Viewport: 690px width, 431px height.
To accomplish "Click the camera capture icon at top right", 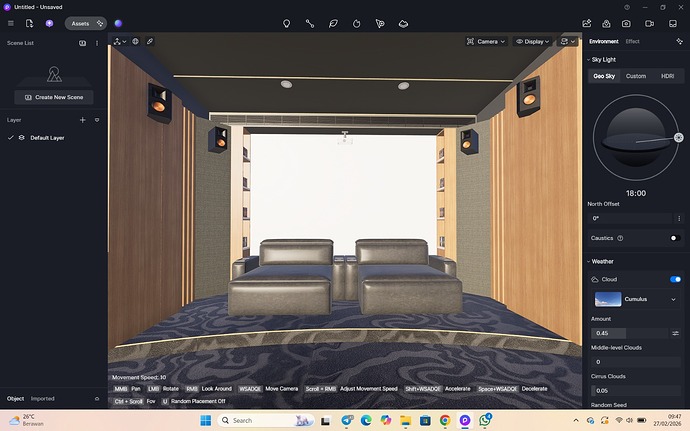I will [626, 23].
